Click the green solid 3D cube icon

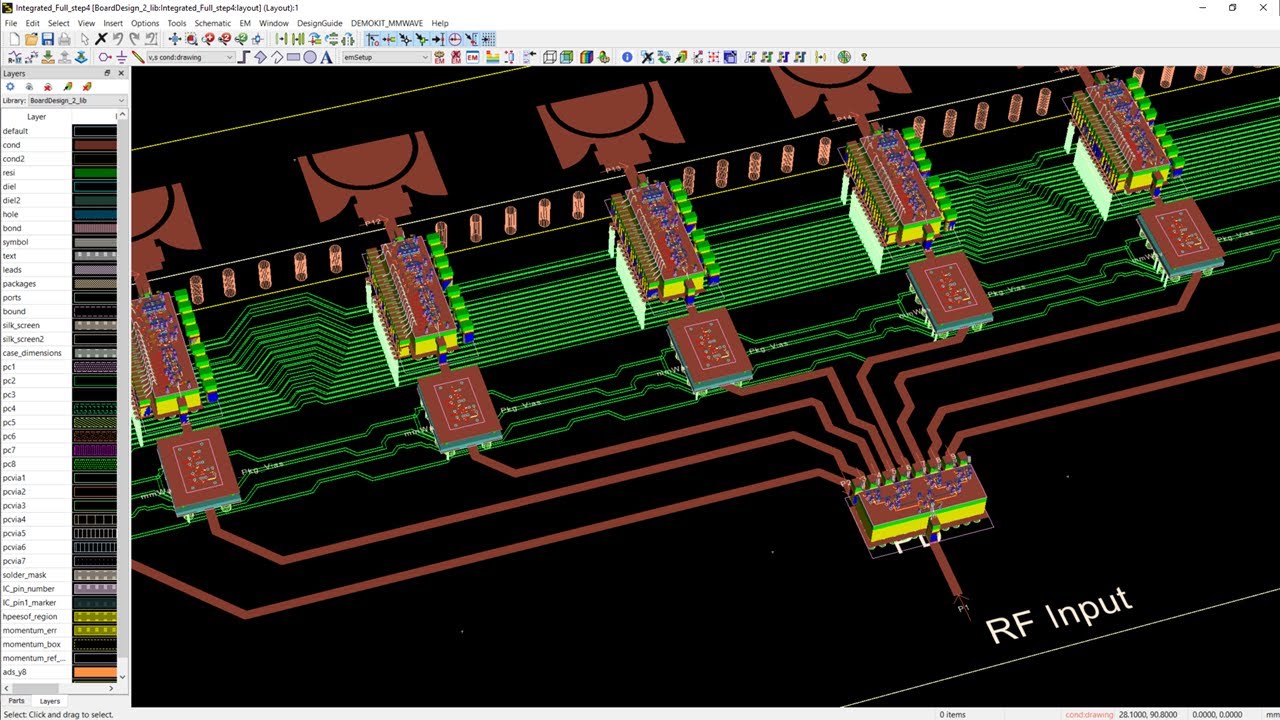[x=567, y=57]
